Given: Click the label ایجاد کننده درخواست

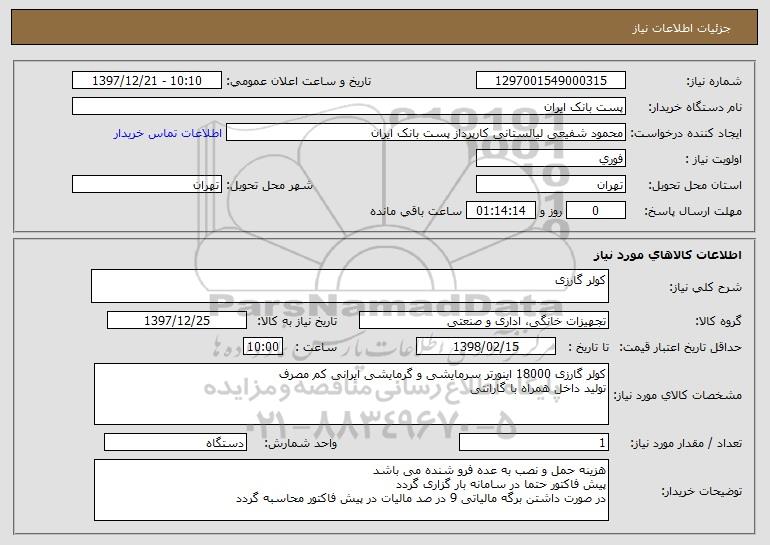Looking at the screenshot, I should [686, 133].
